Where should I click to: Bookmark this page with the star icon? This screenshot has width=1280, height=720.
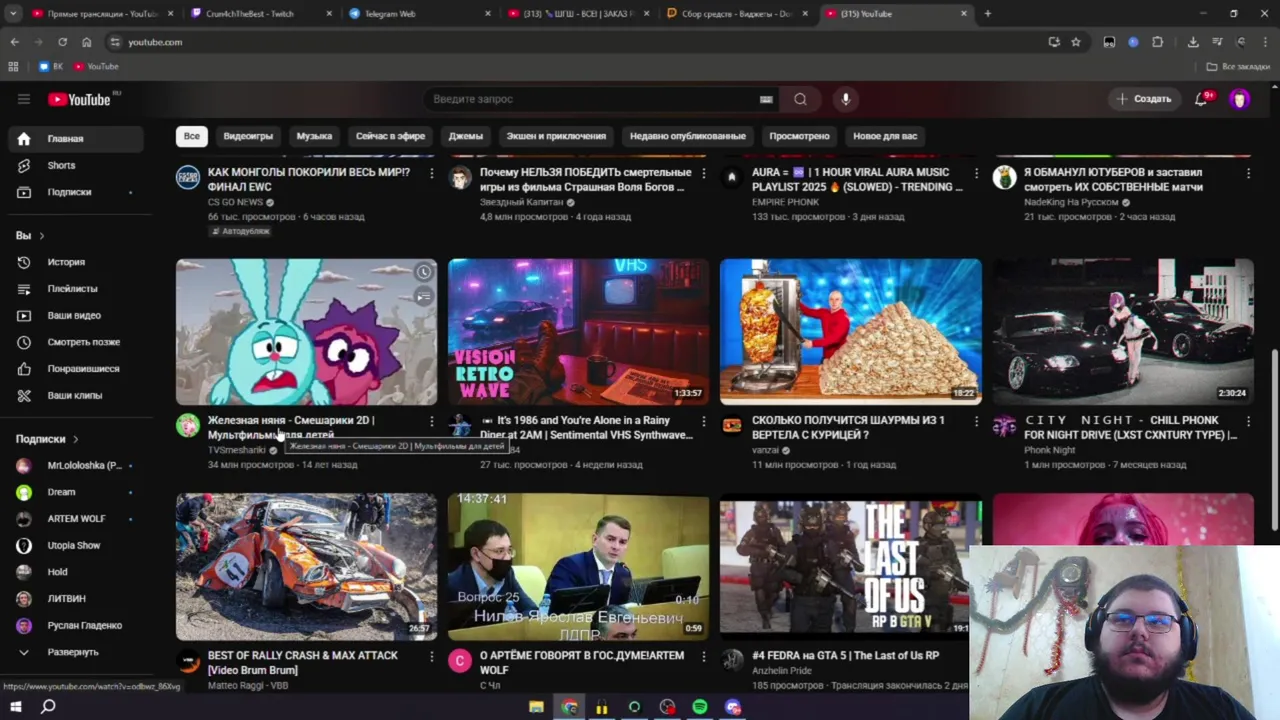1076,42
